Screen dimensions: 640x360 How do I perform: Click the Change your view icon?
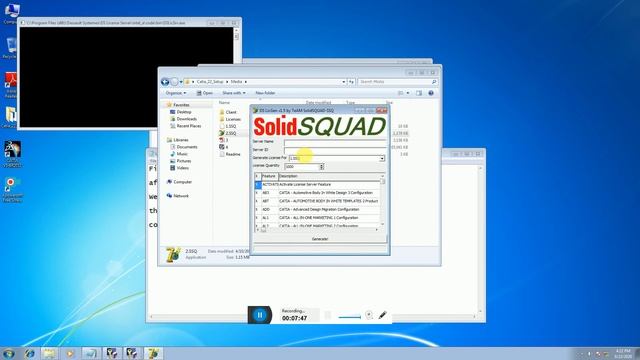pyautogui.click(x=401, y=93)
